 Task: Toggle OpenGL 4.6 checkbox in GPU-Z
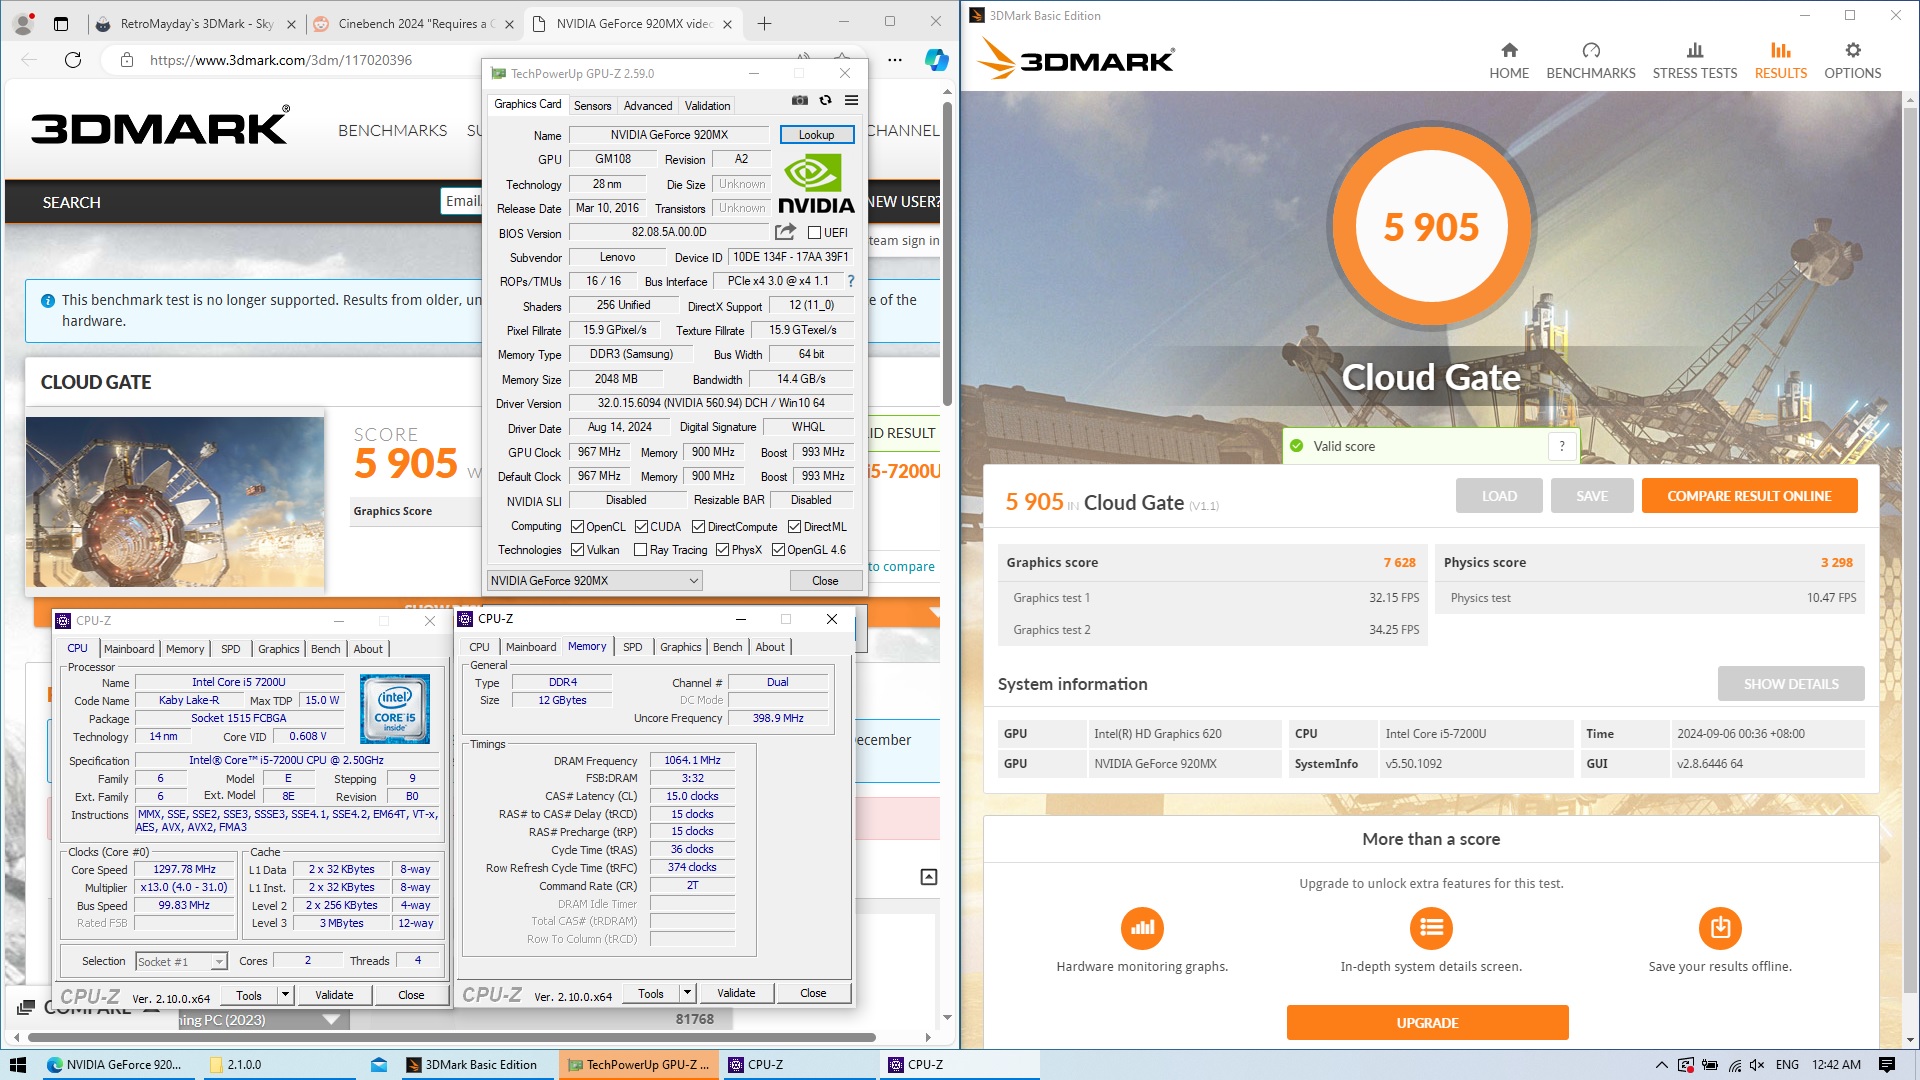pos(778,550)
